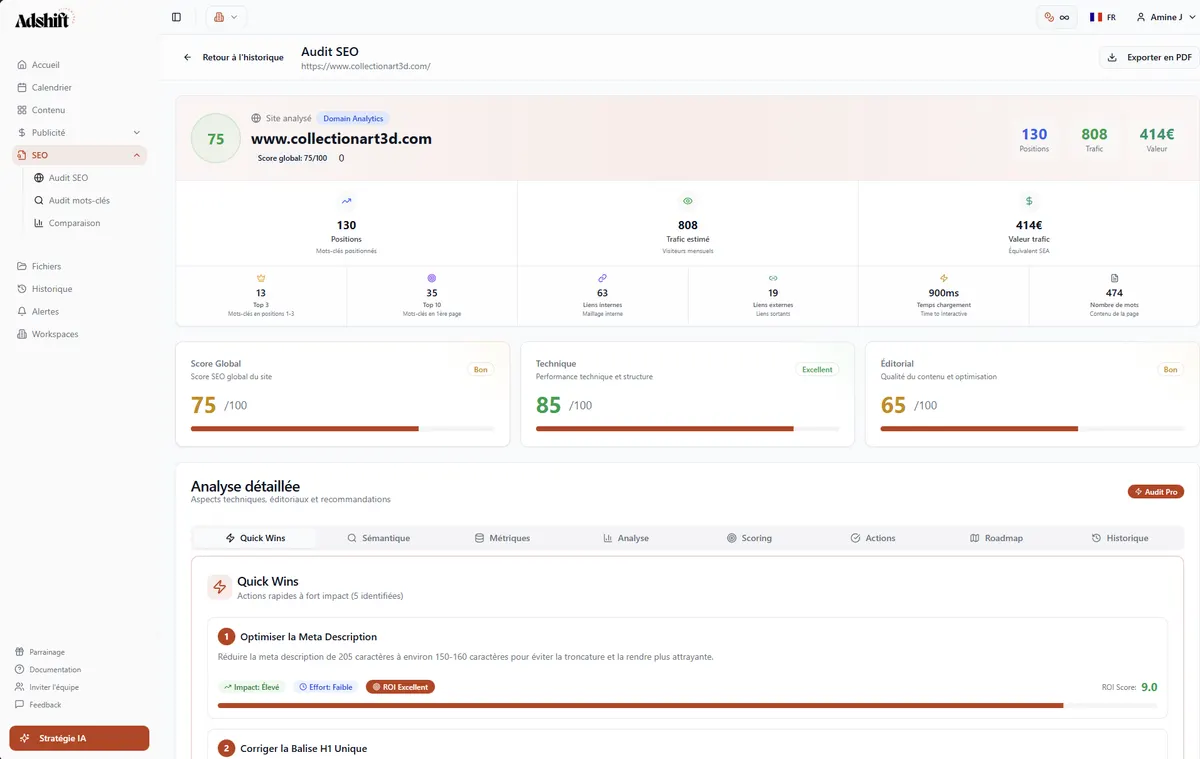
Task: Click the Exporter en PDF button
Action: 1149,58
